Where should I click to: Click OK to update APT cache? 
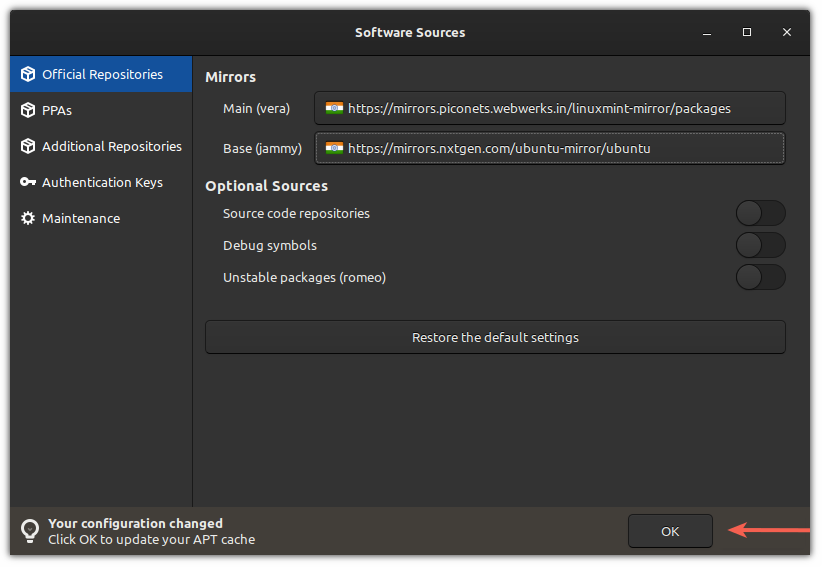pyautogui.click(x=670, y=531)
